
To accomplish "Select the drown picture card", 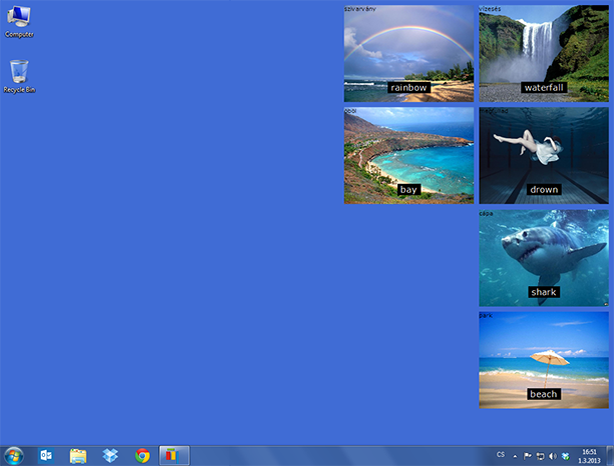I will click(x=544, y=155).
